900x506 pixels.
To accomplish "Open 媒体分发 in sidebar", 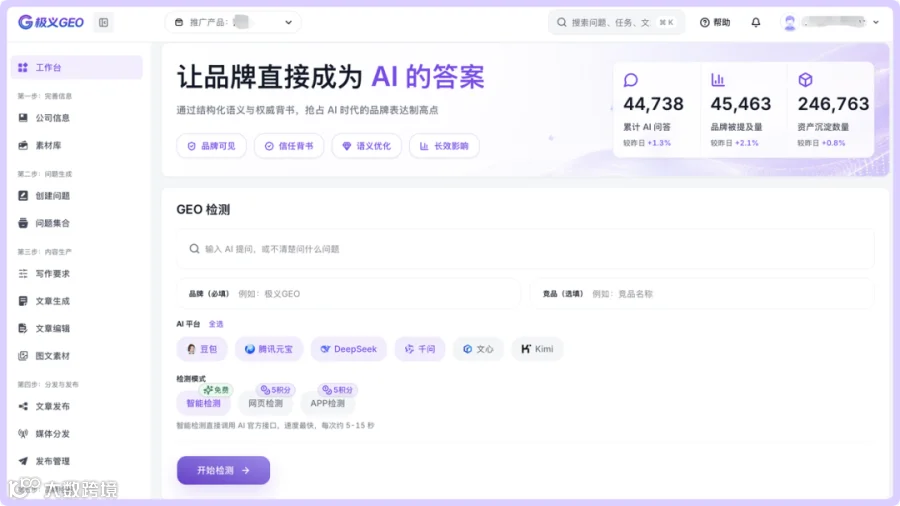I will click(77, 434).
